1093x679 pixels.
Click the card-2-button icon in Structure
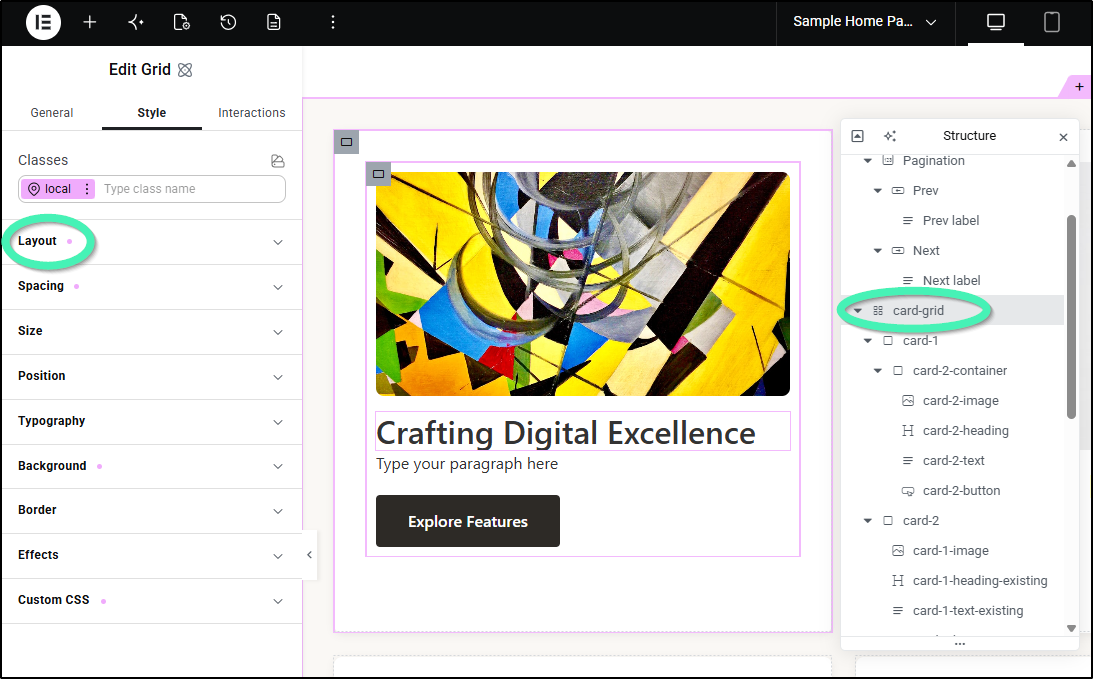(908, 491)
